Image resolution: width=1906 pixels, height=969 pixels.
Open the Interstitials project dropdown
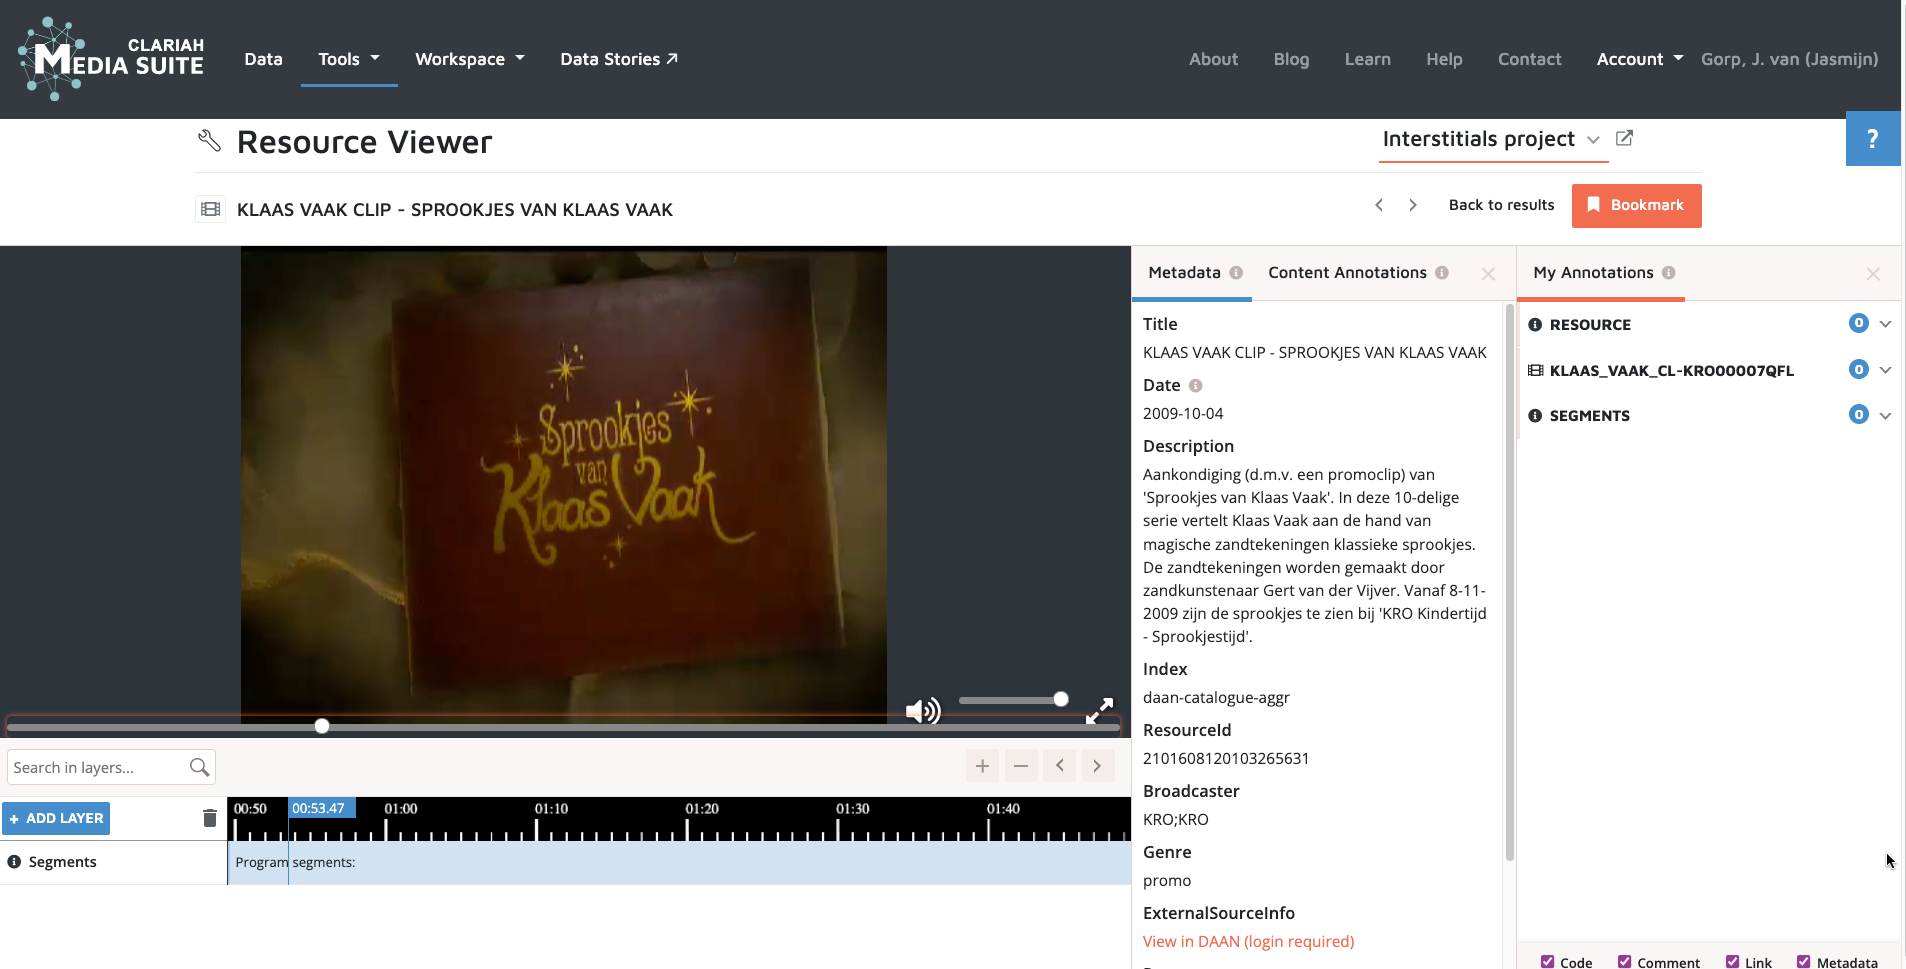click(x=1593, y=140)
